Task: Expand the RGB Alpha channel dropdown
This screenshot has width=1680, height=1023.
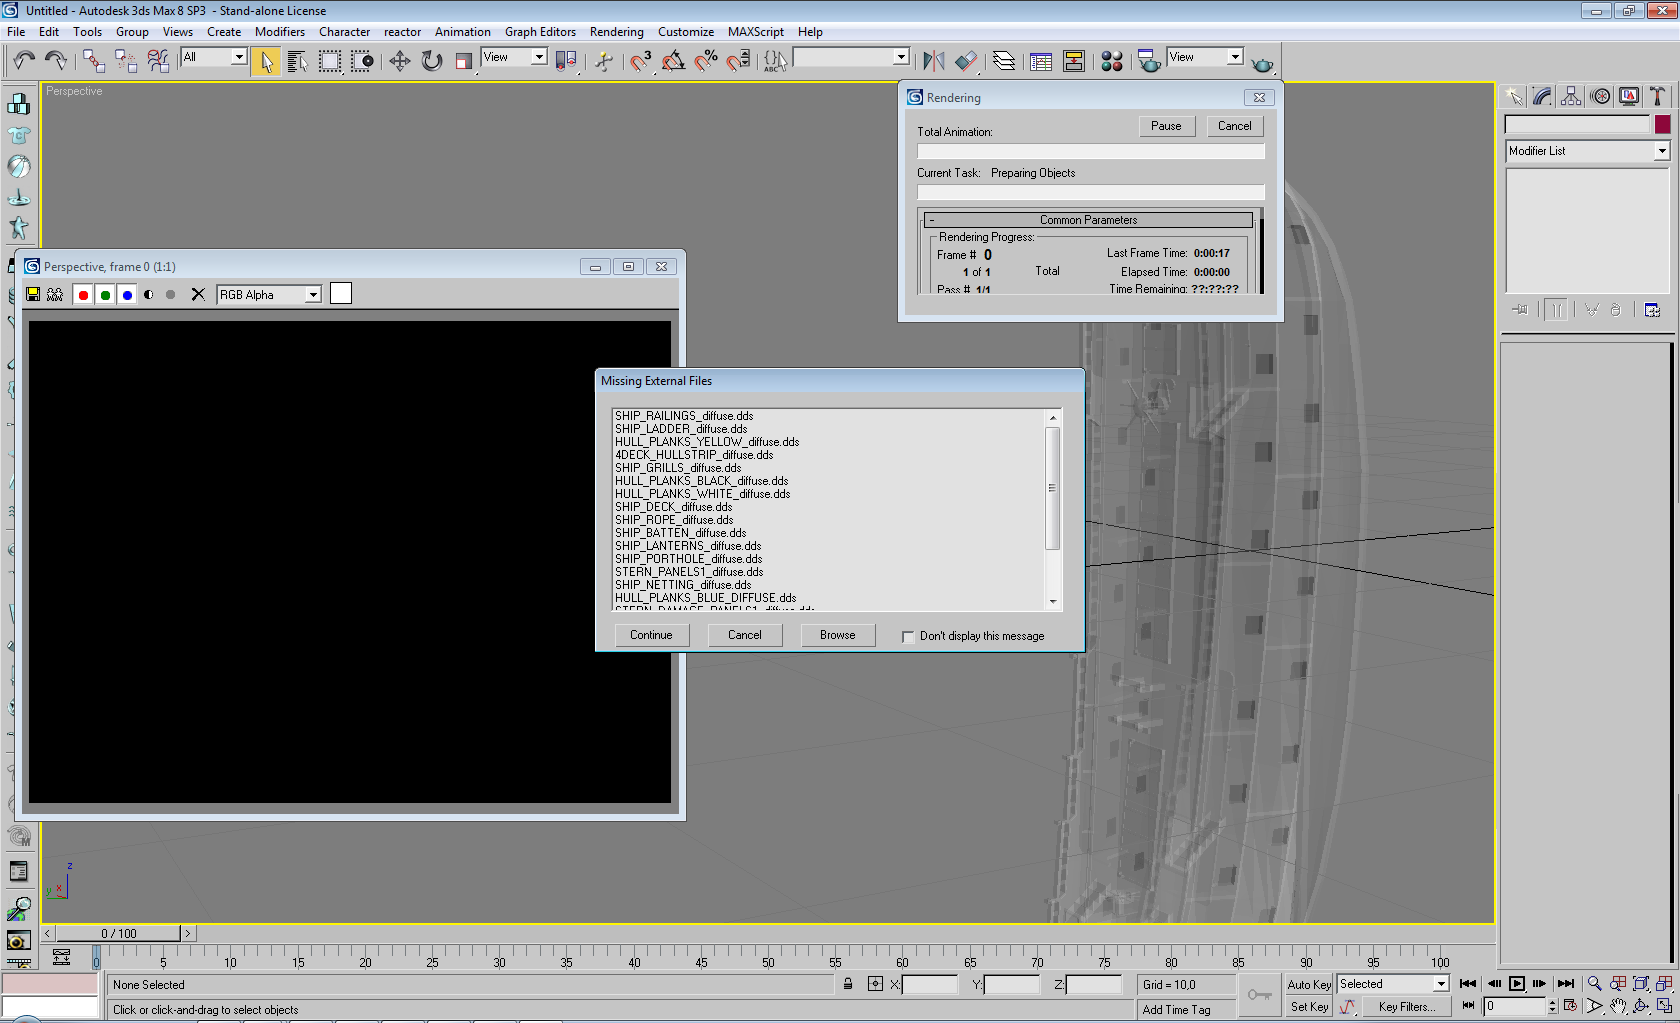Action: coord(313,295)
